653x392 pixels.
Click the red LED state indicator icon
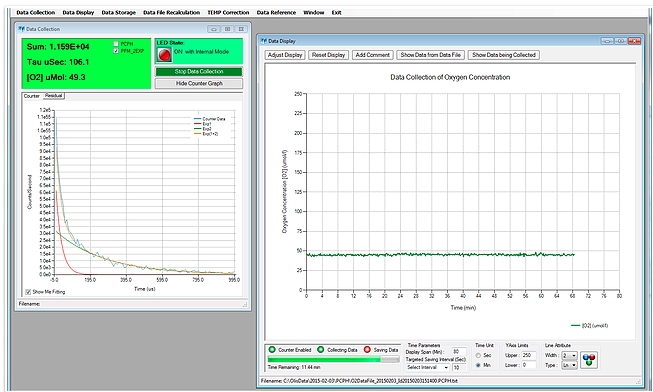pyautogui.click(x=164, y=55)
